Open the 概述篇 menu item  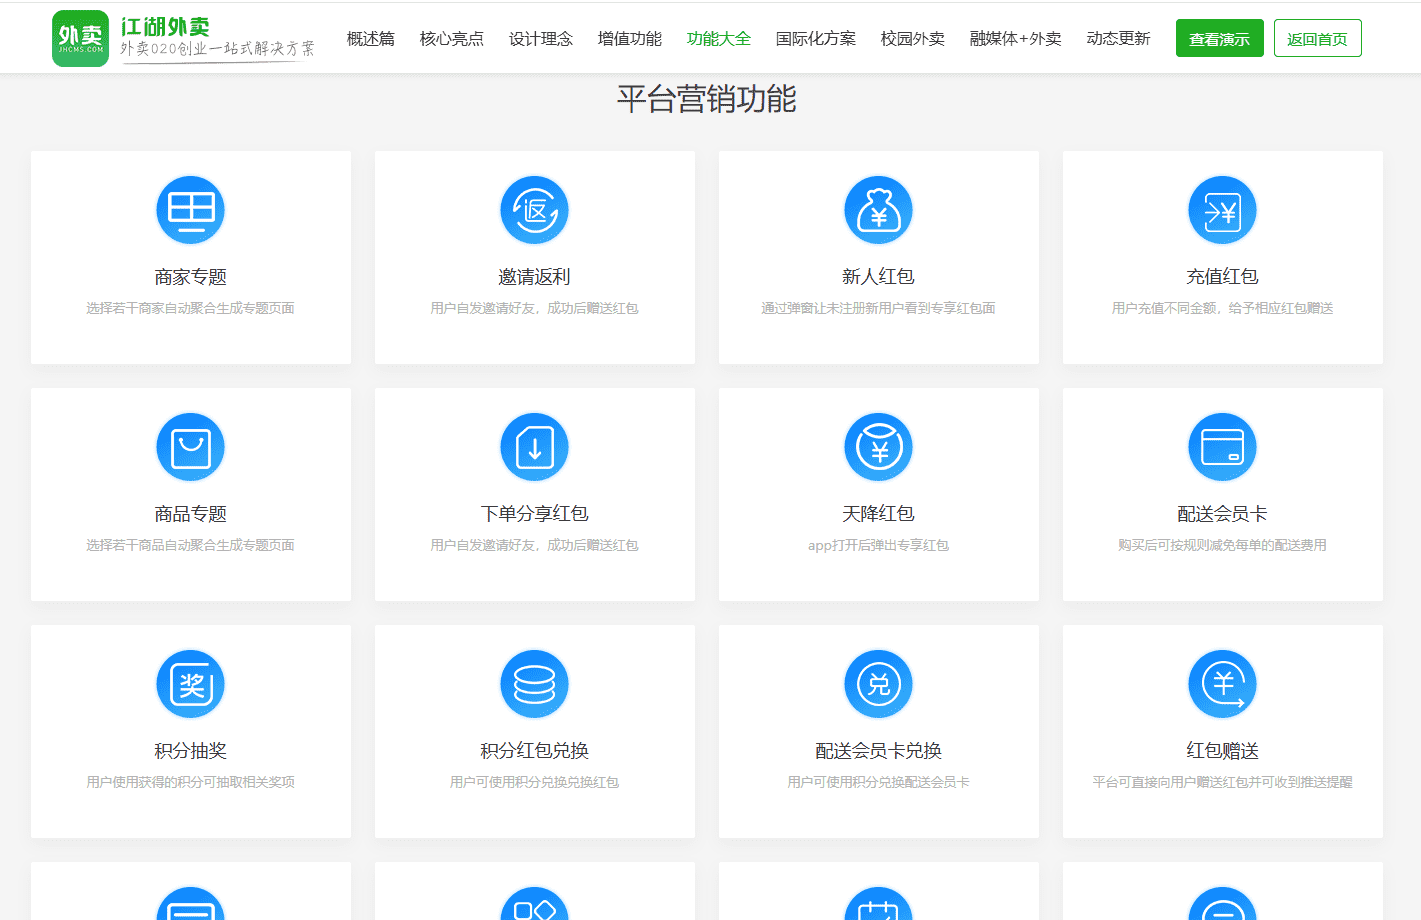pyautogui.click(x=370, y=39)
